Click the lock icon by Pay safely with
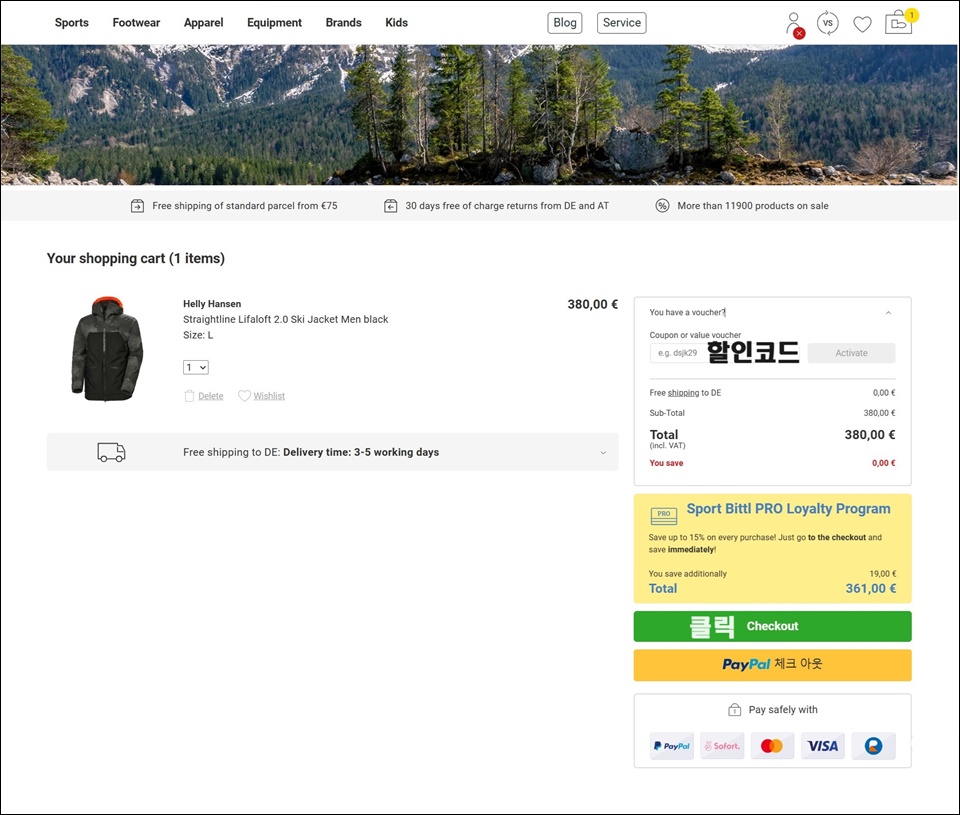The height and width of the screenshot is (815, 960). [x=734, y=710]
